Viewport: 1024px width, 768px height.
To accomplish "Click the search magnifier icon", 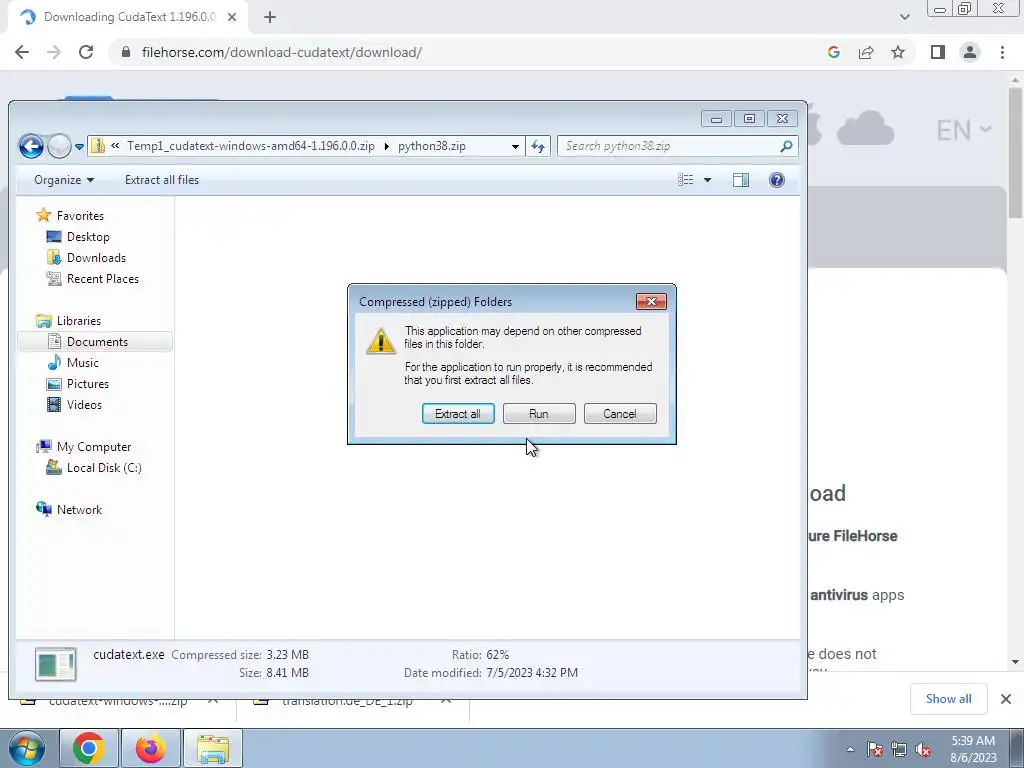I will coord(786,146).
